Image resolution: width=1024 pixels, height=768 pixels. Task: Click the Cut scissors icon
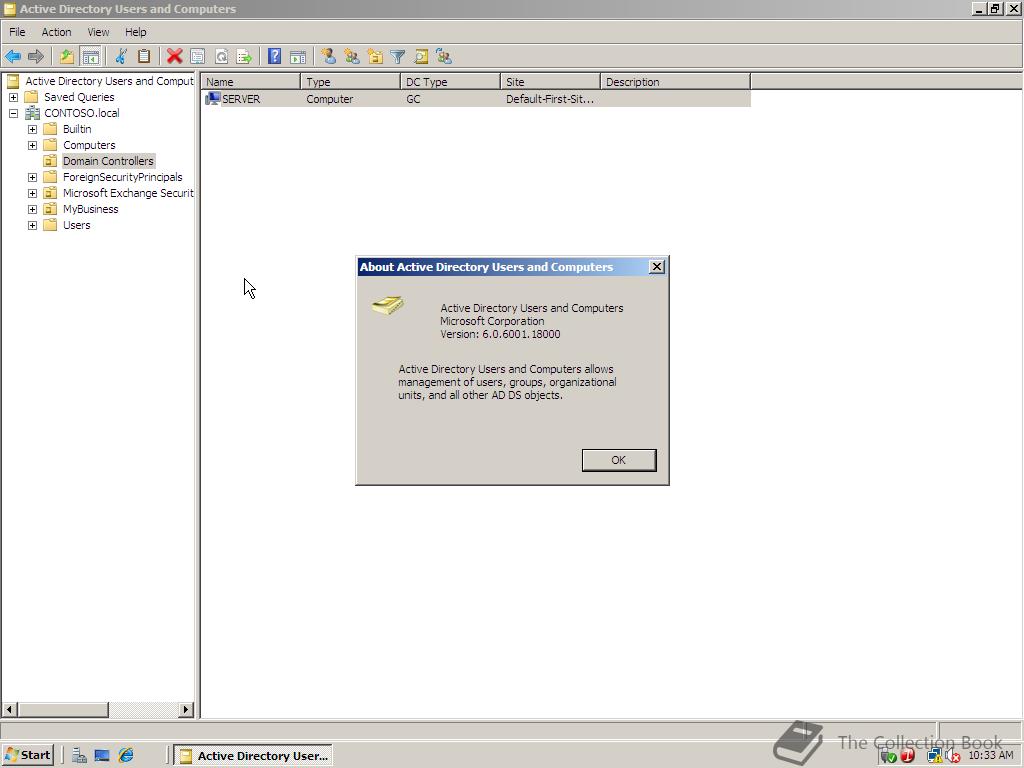click(x=121, y=57)
